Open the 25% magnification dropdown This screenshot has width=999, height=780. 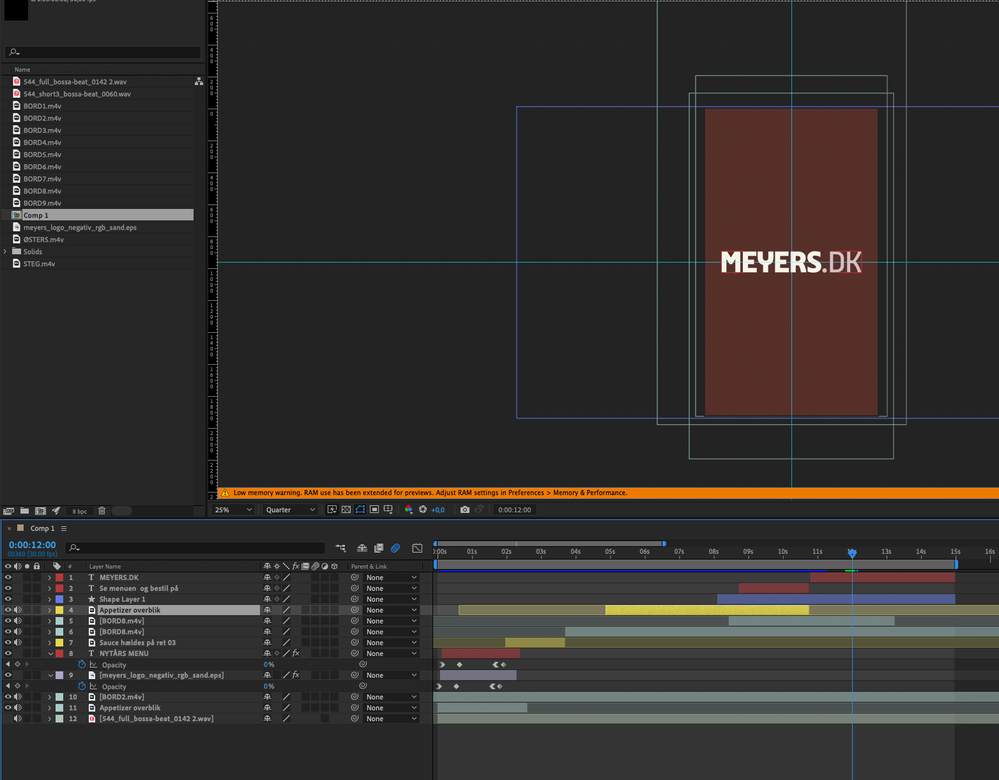(233, 510)
